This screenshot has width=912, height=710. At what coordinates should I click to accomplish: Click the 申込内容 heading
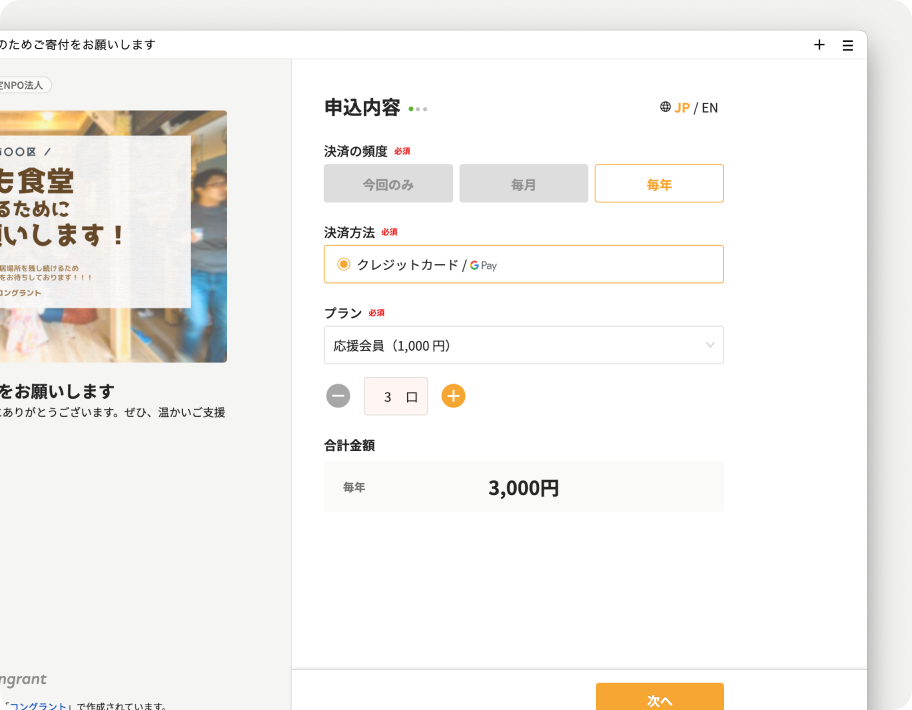click(362, 108)
